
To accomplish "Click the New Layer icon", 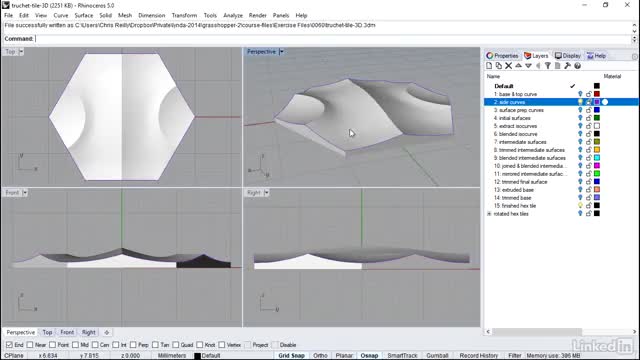I will (489, 66).
